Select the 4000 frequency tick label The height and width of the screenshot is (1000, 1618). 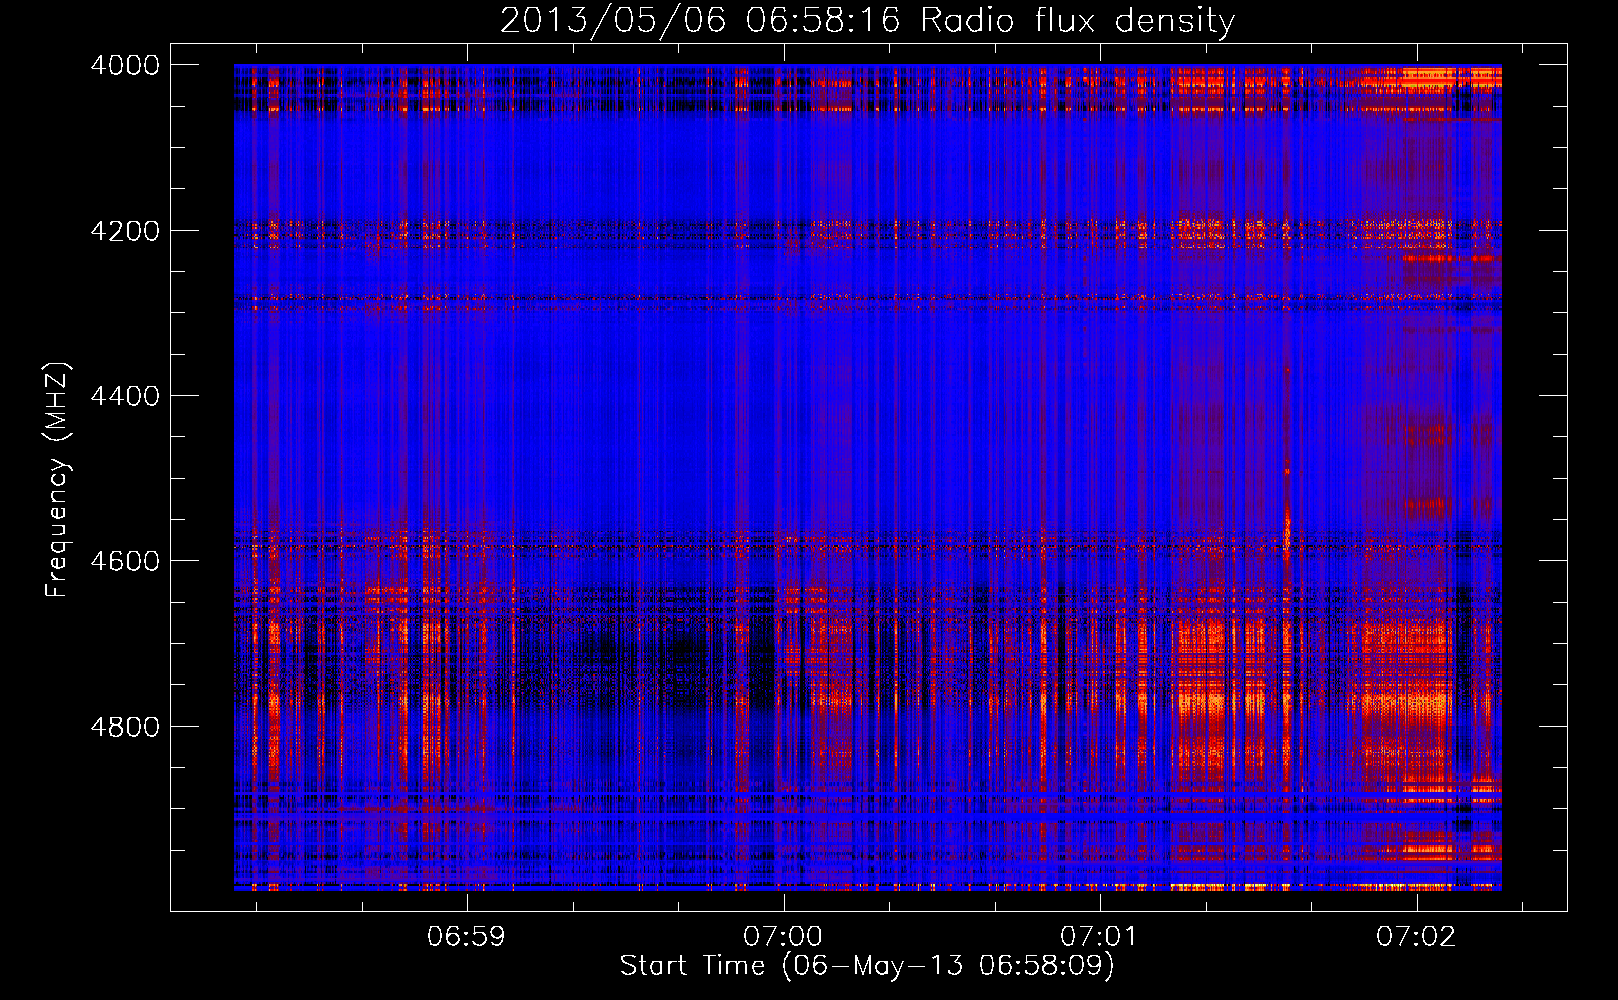pyautogui.click(x=125, y=65)
